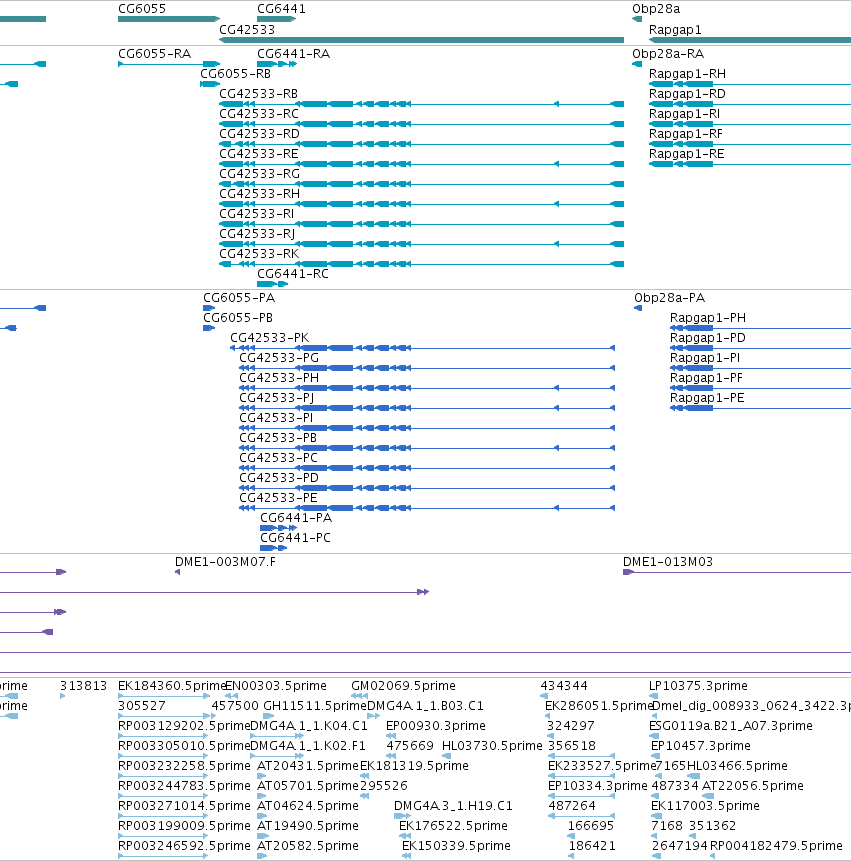851x861 pixels.
Task: Select transcript CG42533-RH label
Action: 259,194
